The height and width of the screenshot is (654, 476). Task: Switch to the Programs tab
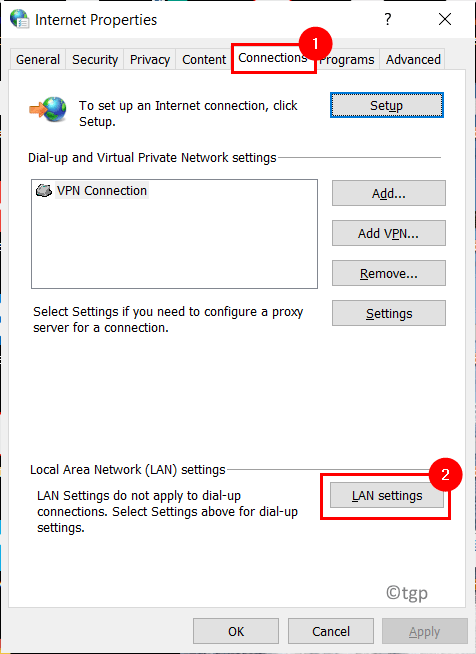coord(347,60)
